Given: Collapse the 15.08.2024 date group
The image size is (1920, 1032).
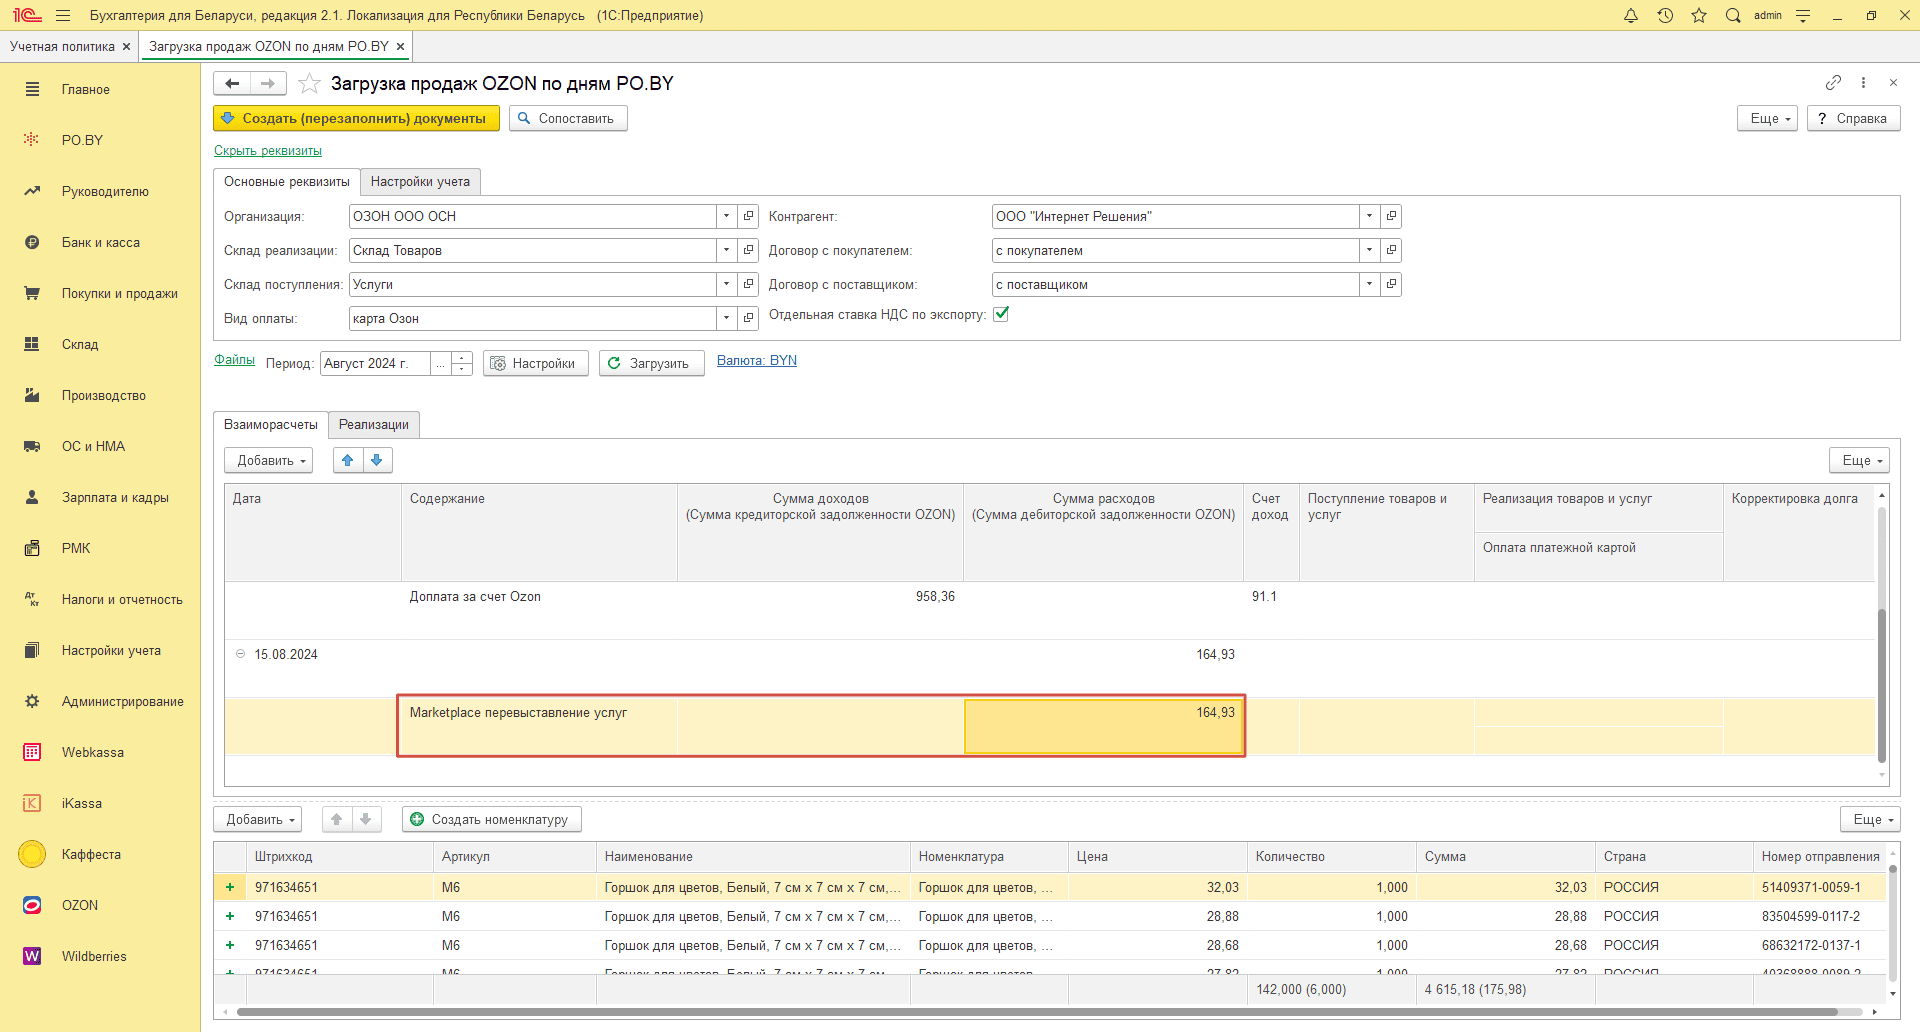Looking at the screenshot, I should [240, 654].
